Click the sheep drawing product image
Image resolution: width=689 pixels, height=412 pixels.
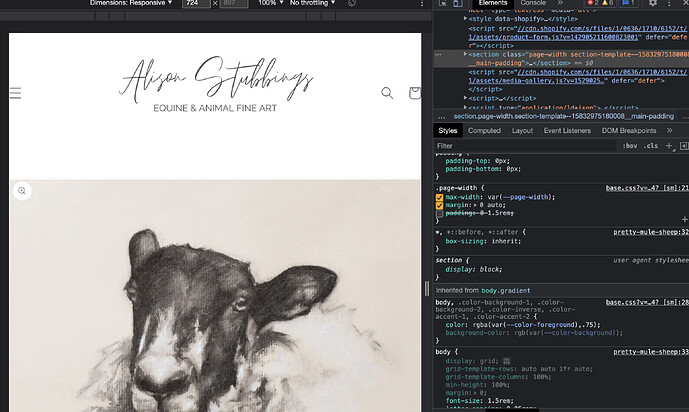point(215,296)
